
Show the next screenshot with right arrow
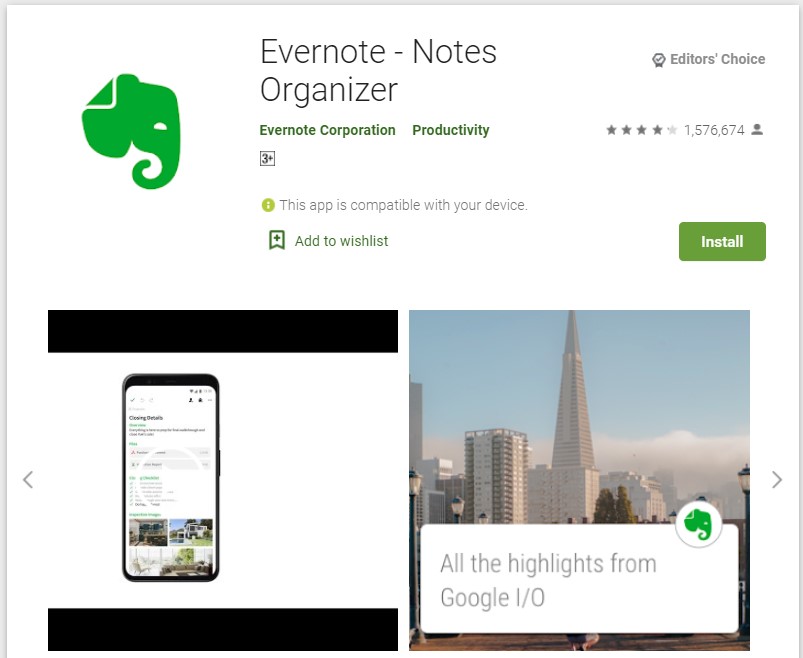777,480
